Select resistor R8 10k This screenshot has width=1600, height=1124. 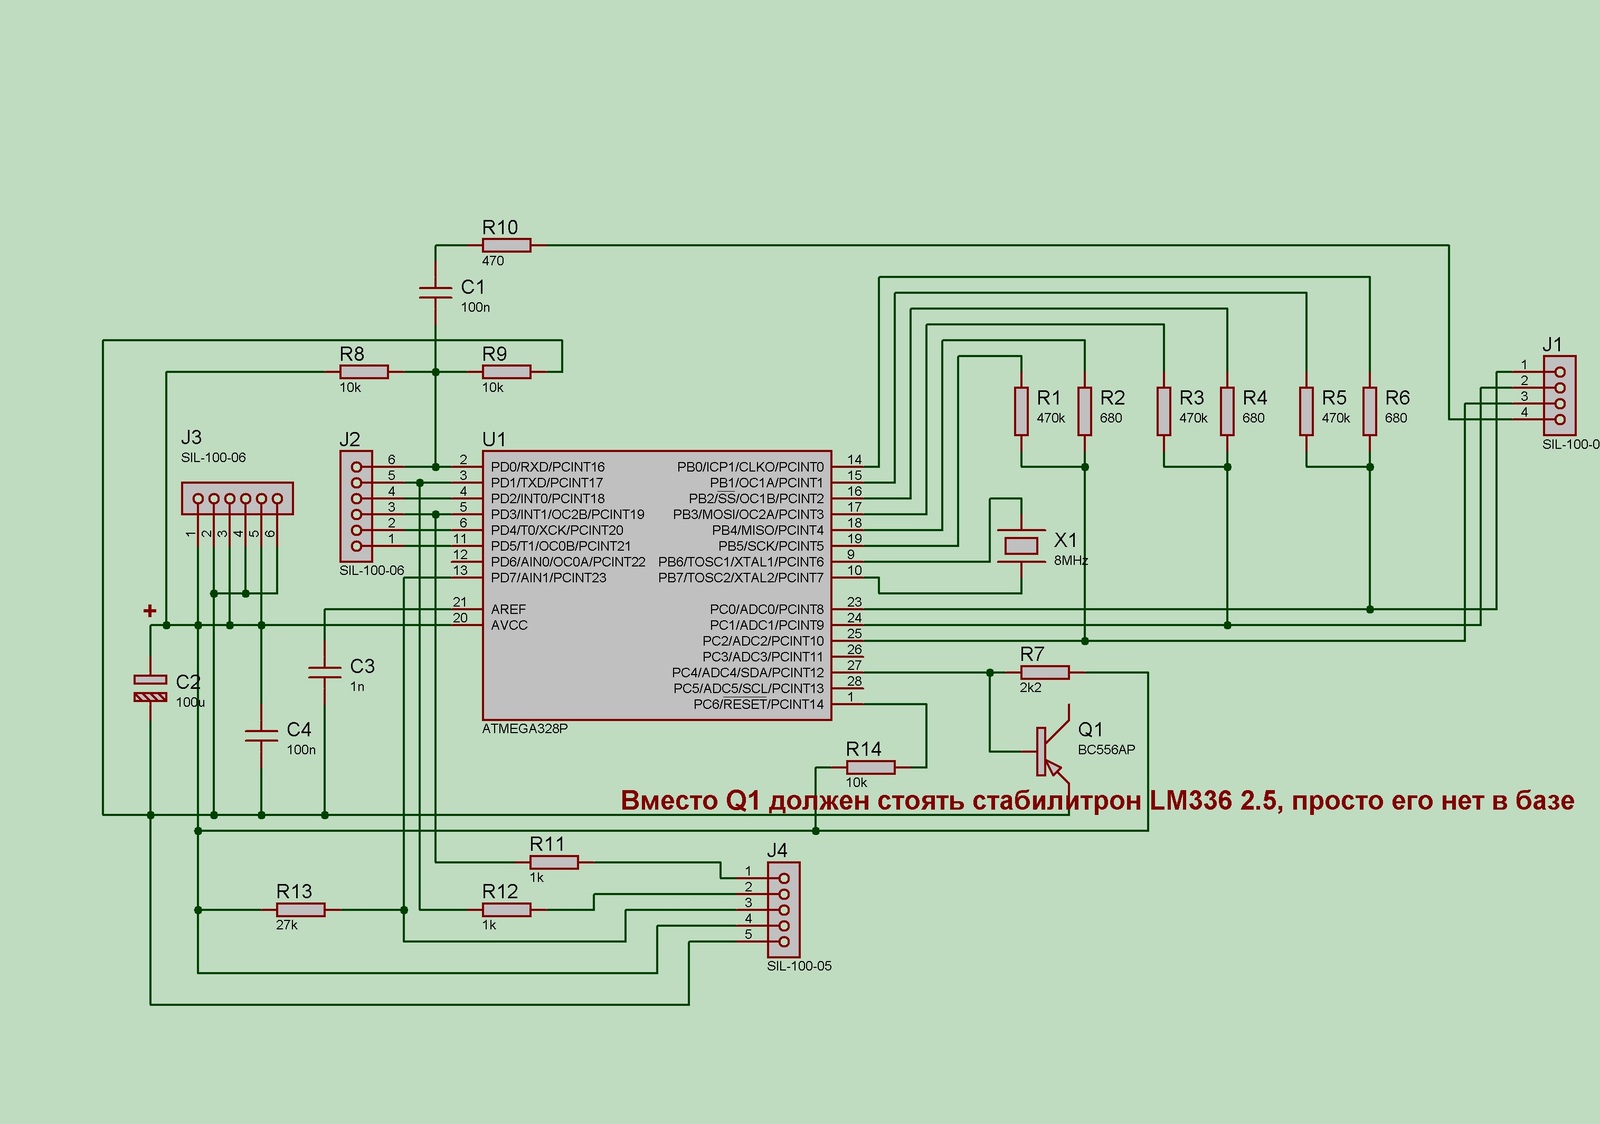click(364, 372)
